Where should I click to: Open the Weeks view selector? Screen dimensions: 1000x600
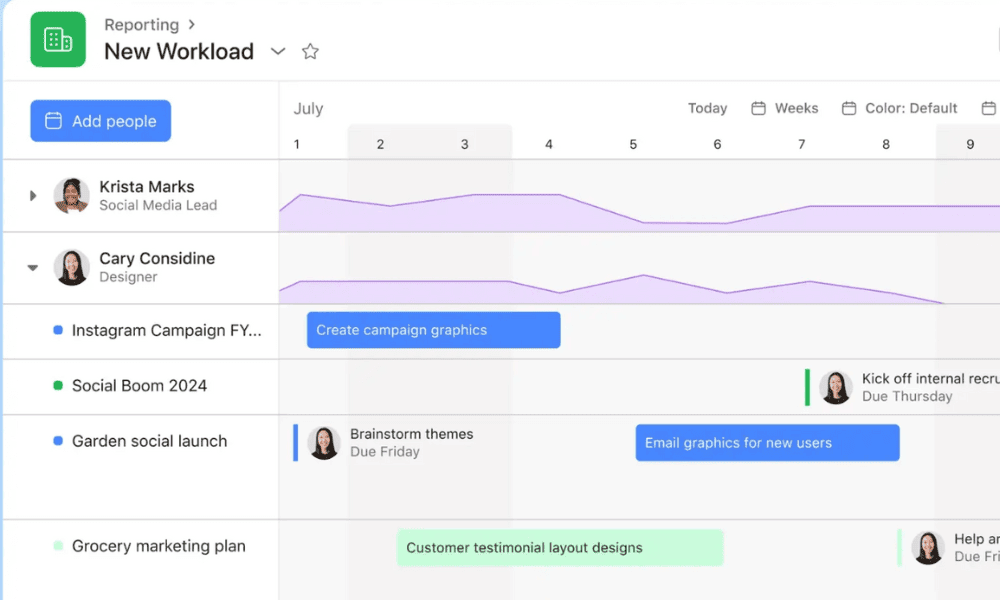785,108
